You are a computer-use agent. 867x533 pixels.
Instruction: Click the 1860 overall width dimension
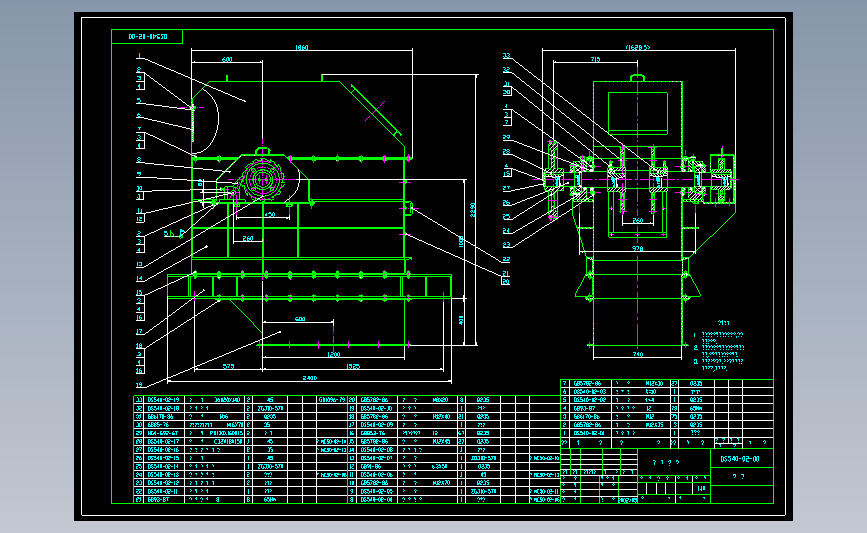(301, 48)
